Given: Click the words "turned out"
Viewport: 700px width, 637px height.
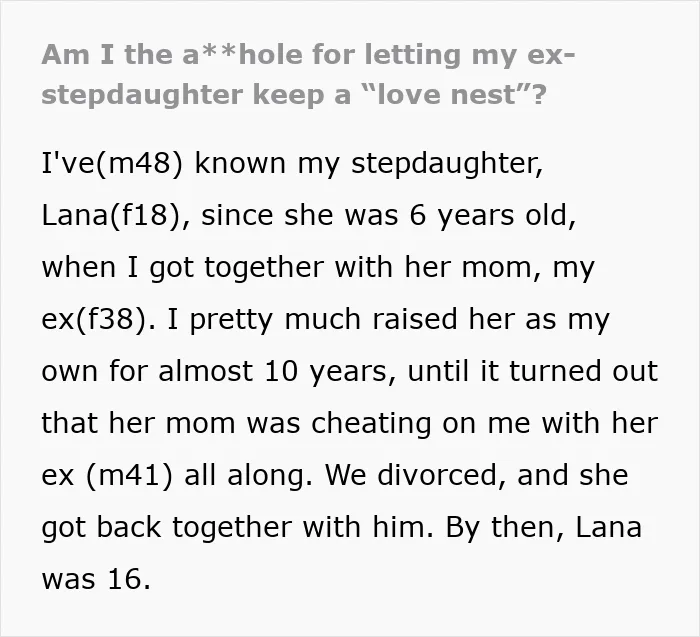Looking at the screenshot, I should 583,371.
